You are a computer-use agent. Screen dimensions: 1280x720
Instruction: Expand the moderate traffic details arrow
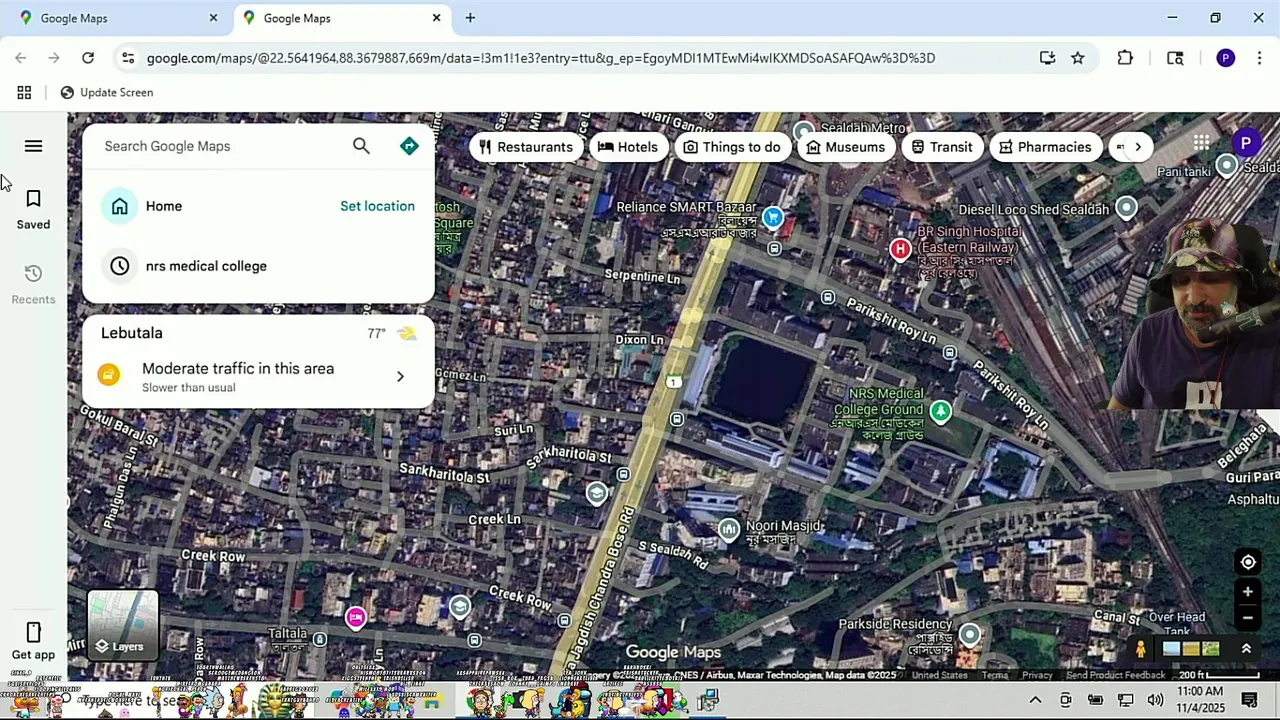tap(400, 377)
